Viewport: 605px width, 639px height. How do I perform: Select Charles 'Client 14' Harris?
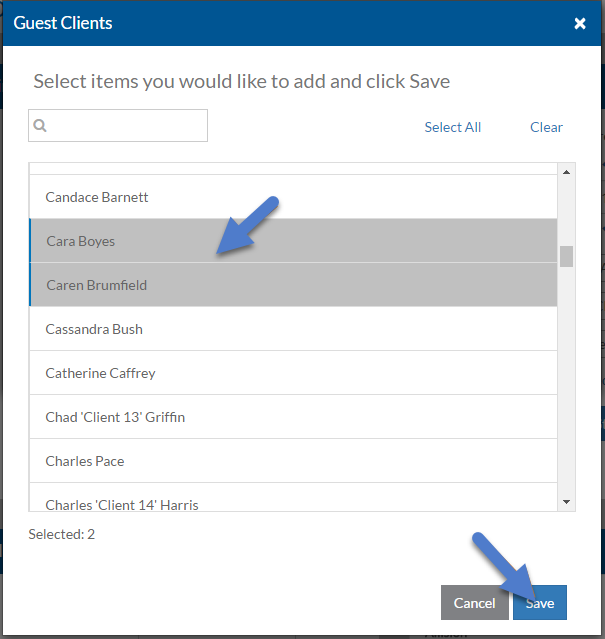(293, 498)
